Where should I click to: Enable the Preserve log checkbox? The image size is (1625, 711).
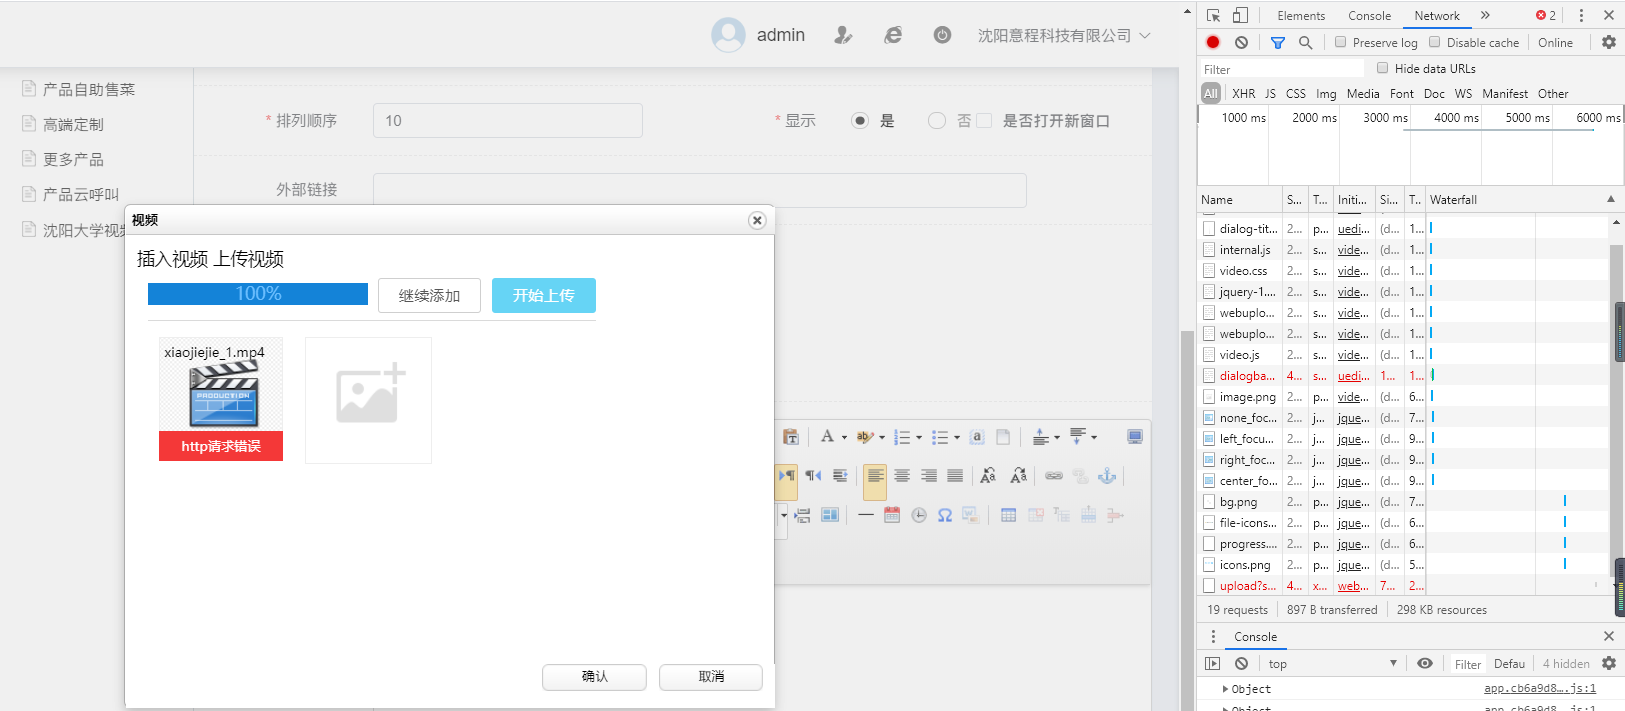(1341, 42)
